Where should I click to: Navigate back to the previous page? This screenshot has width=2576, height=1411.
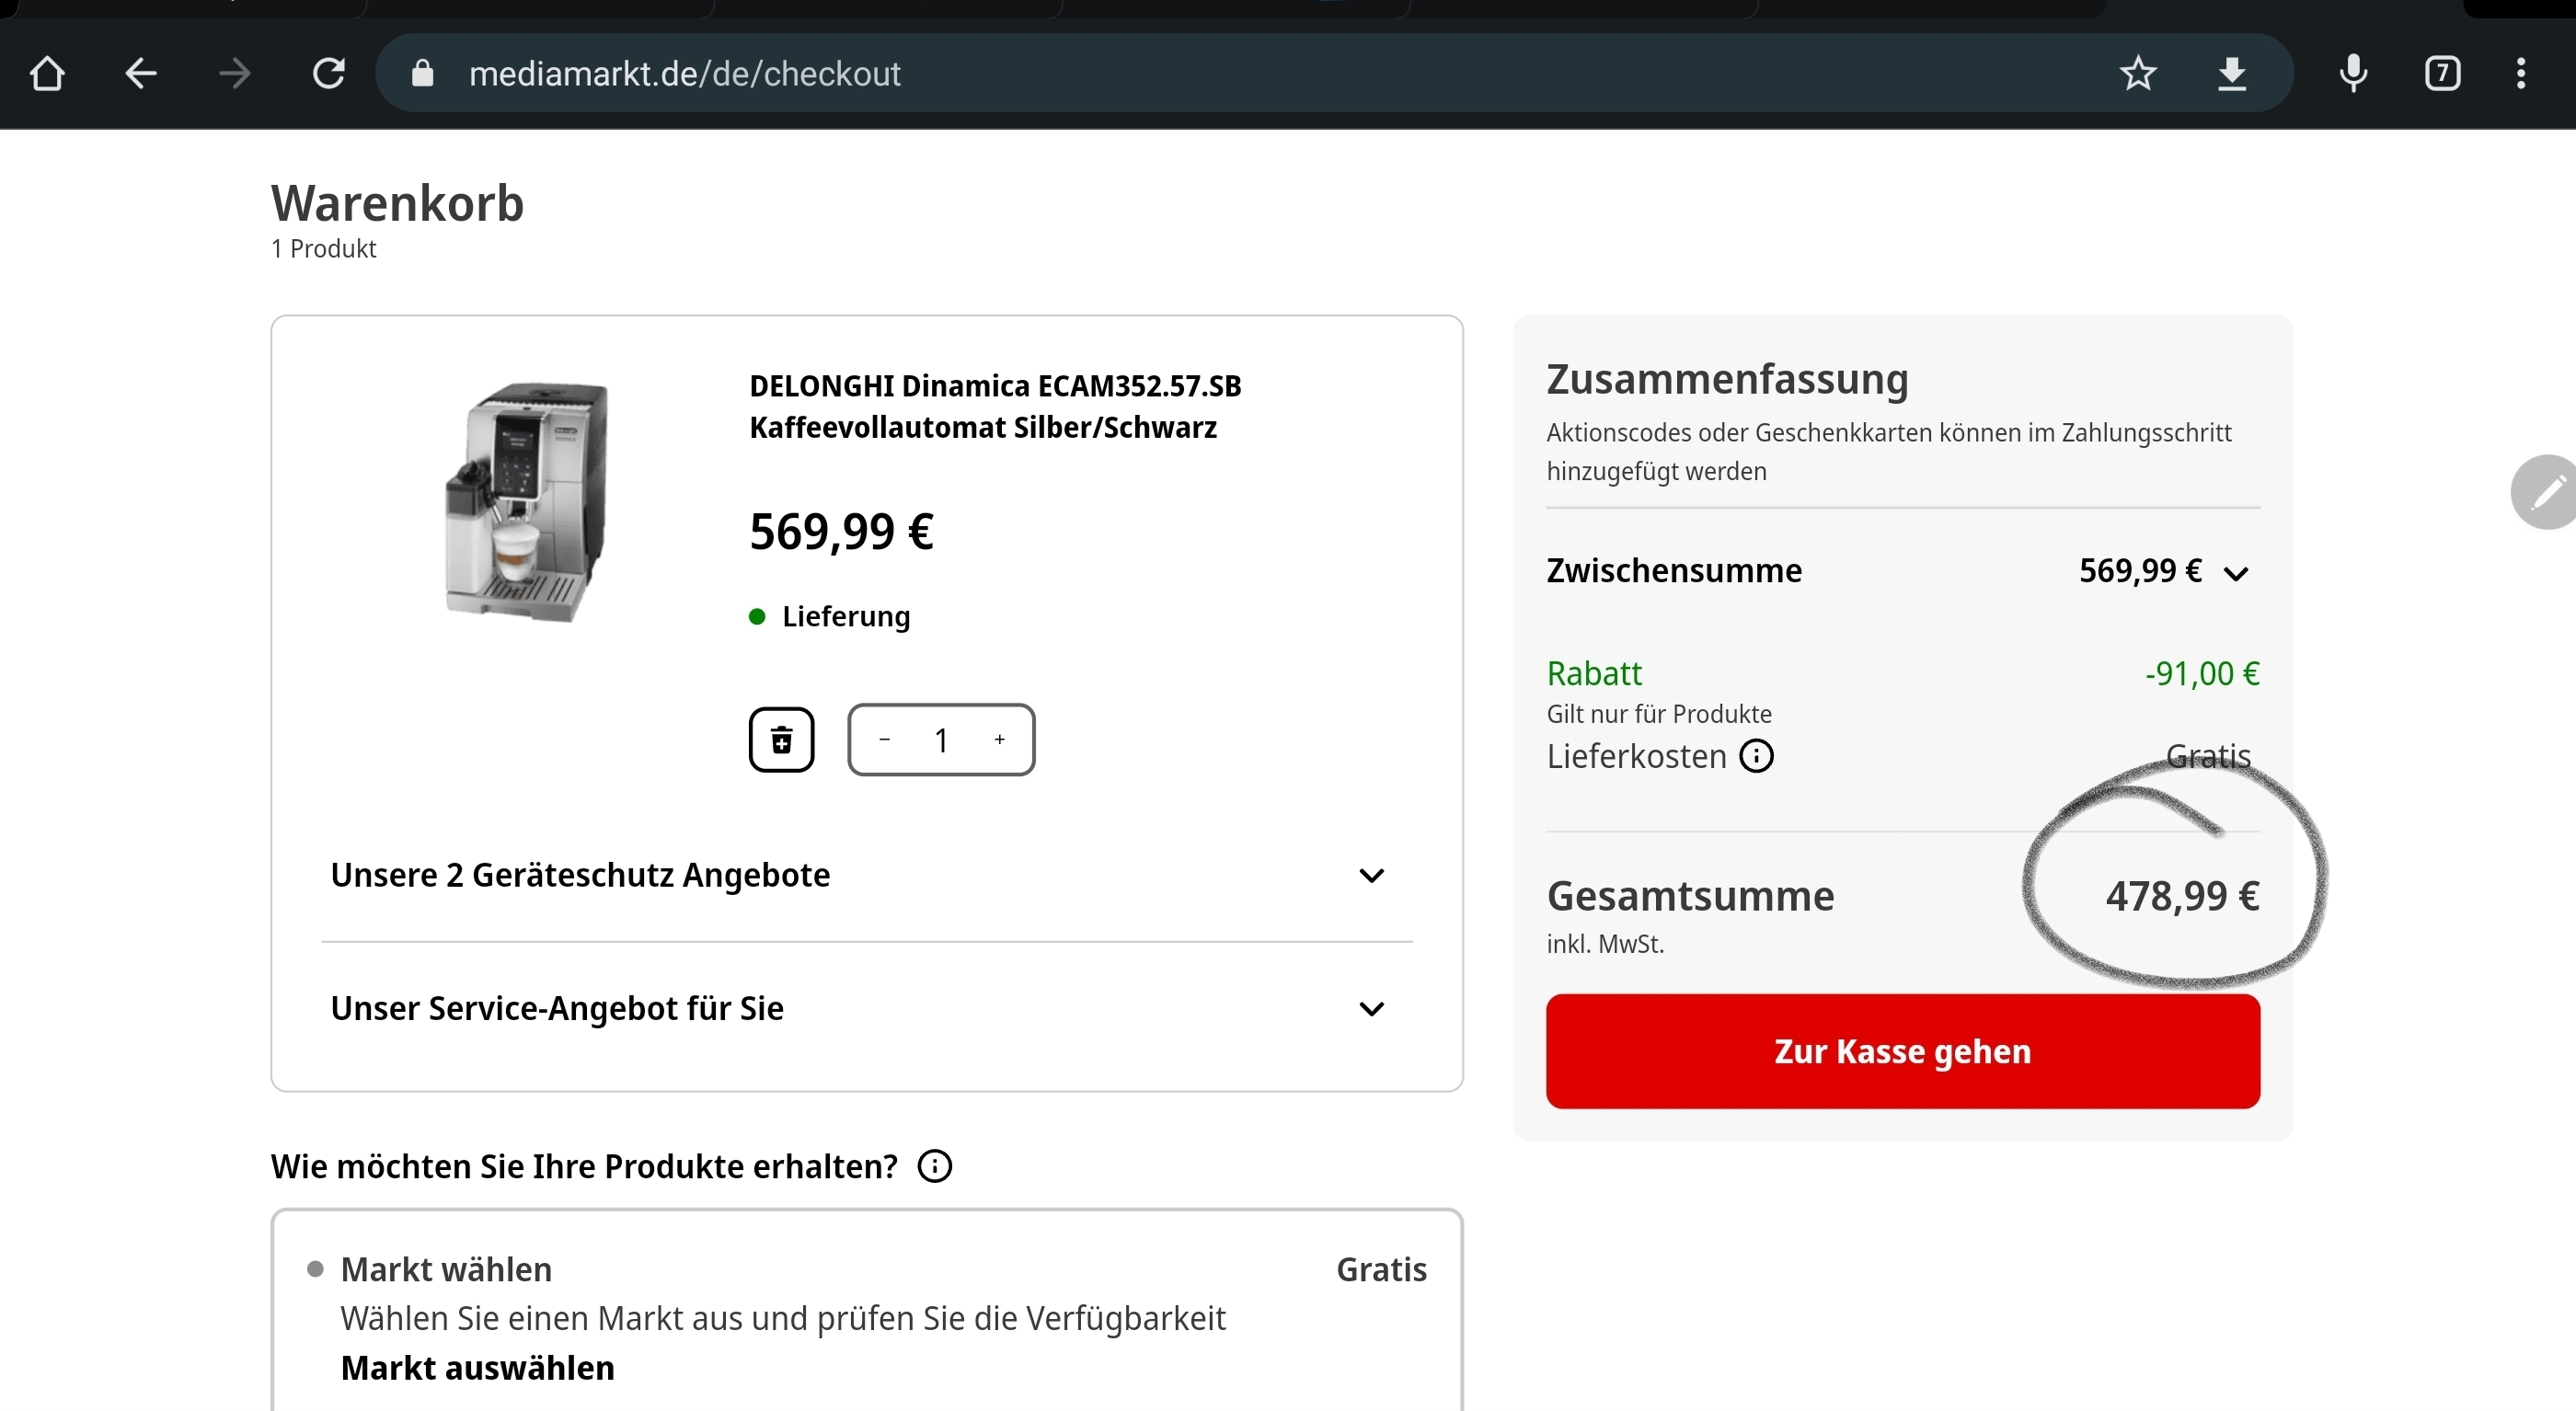click(141, 73)
